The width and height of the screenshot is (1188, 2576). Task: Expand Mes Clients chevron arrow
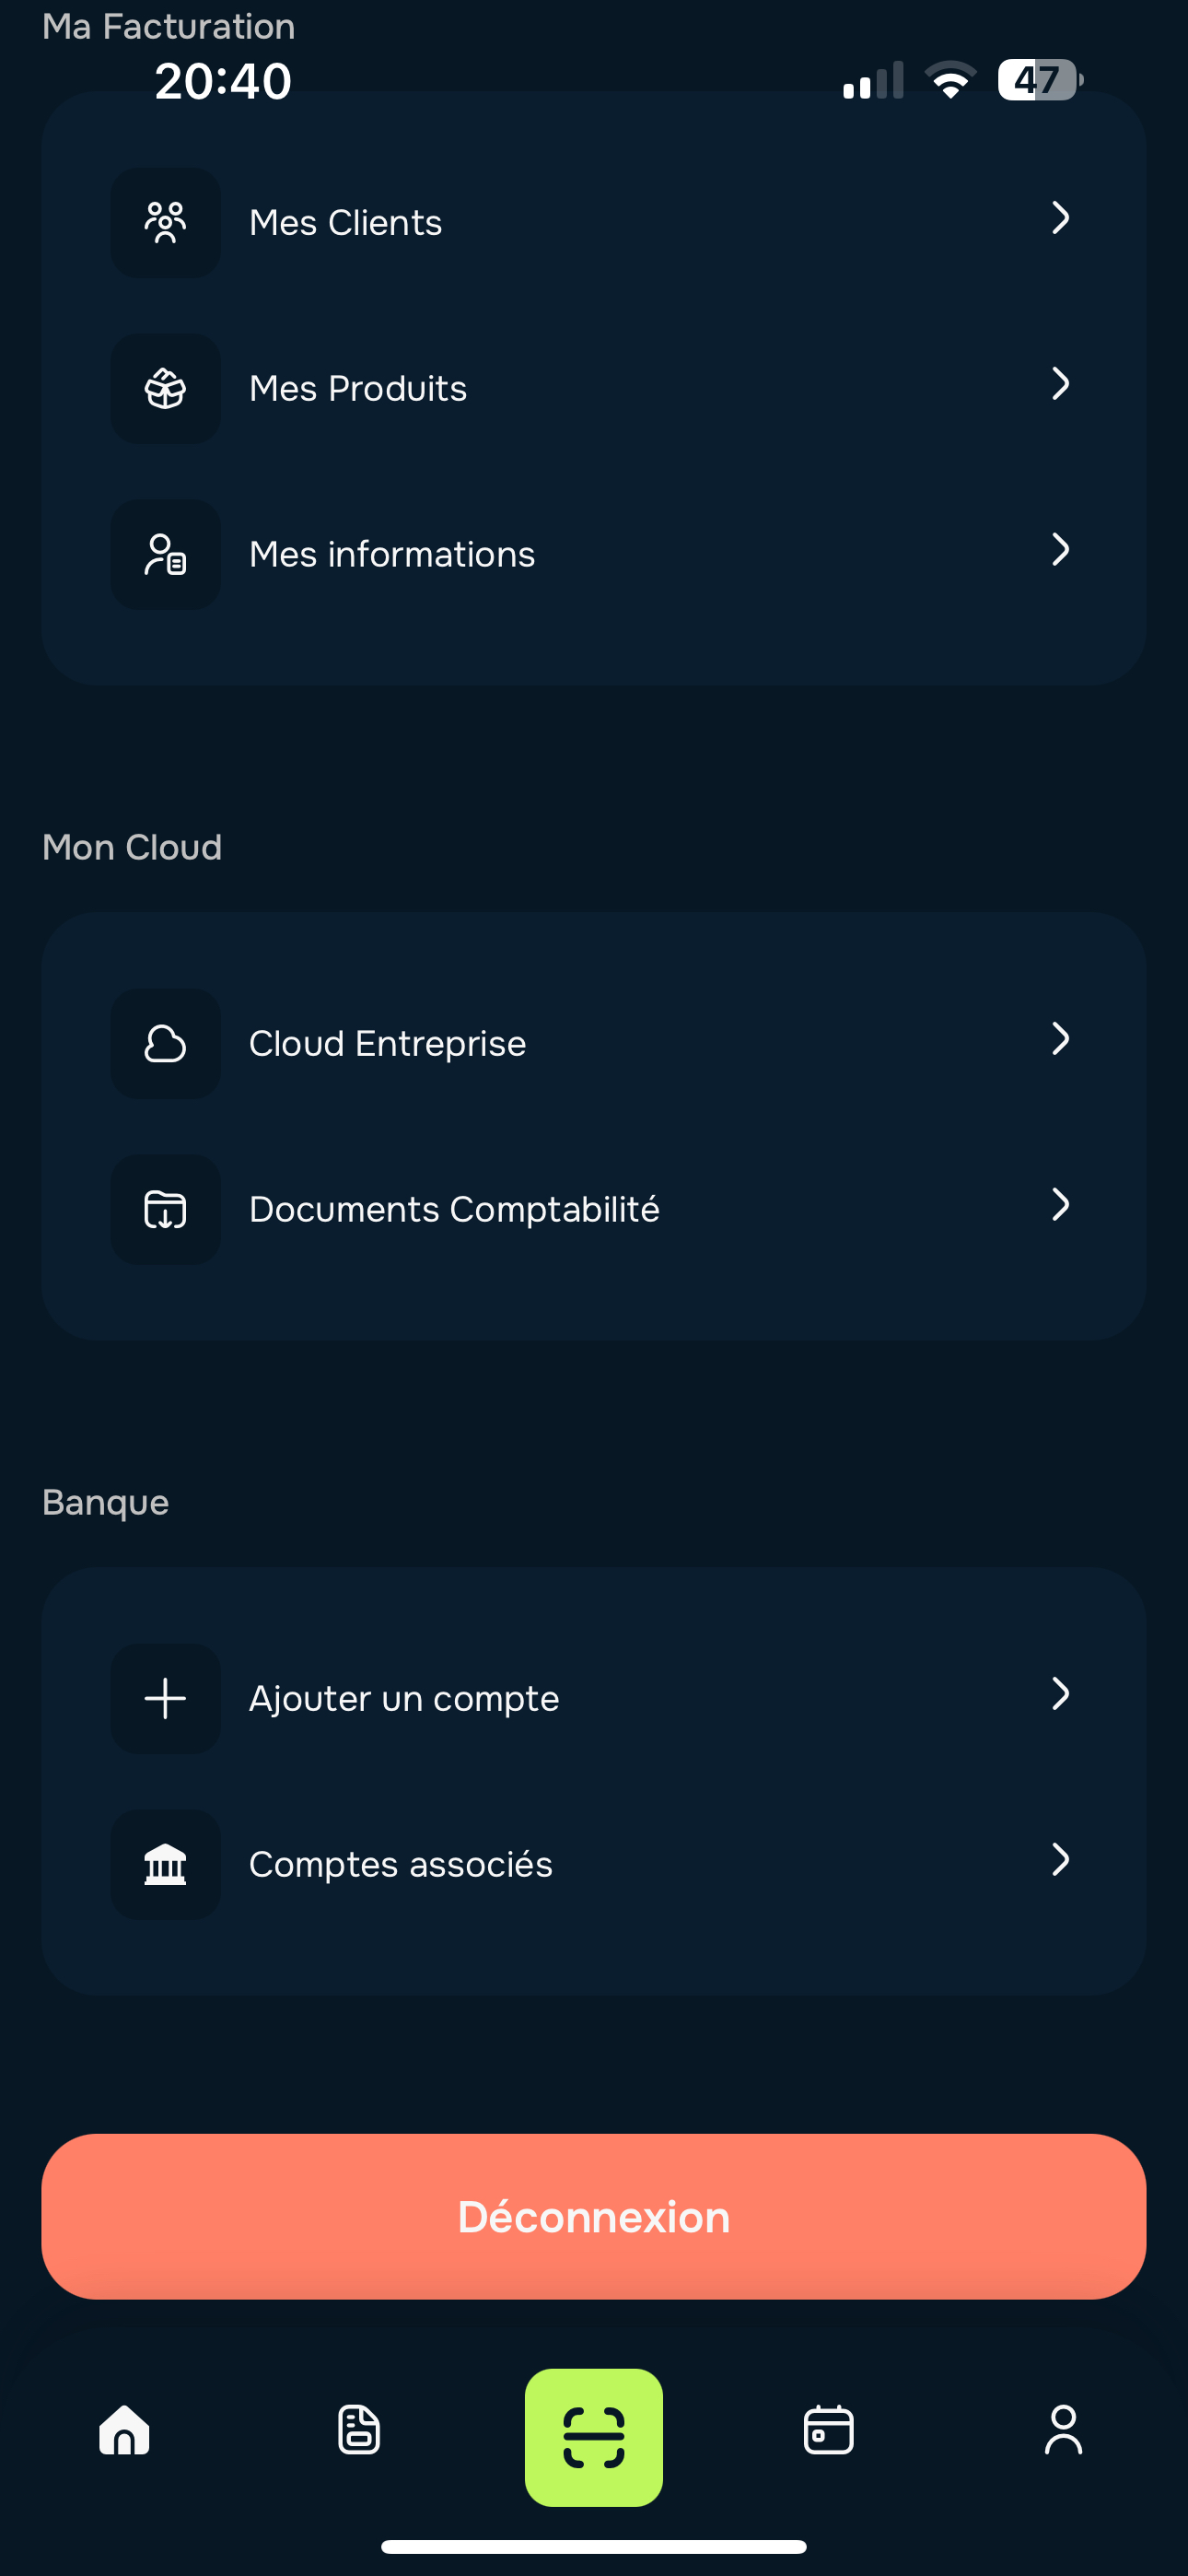click(x=1060, y=218)
